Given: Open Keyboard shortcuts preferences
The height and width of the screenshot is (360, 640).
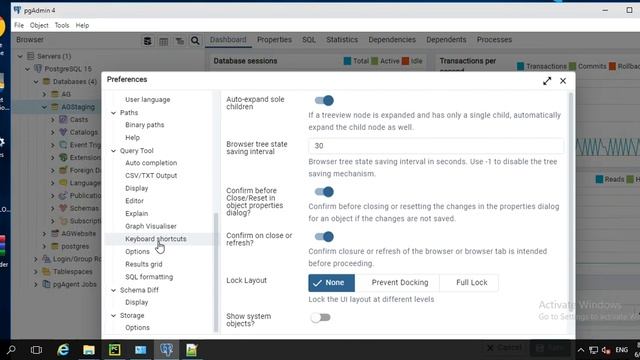Looking at the screenshot, I should pyautogui.click(x=156, y=239).
